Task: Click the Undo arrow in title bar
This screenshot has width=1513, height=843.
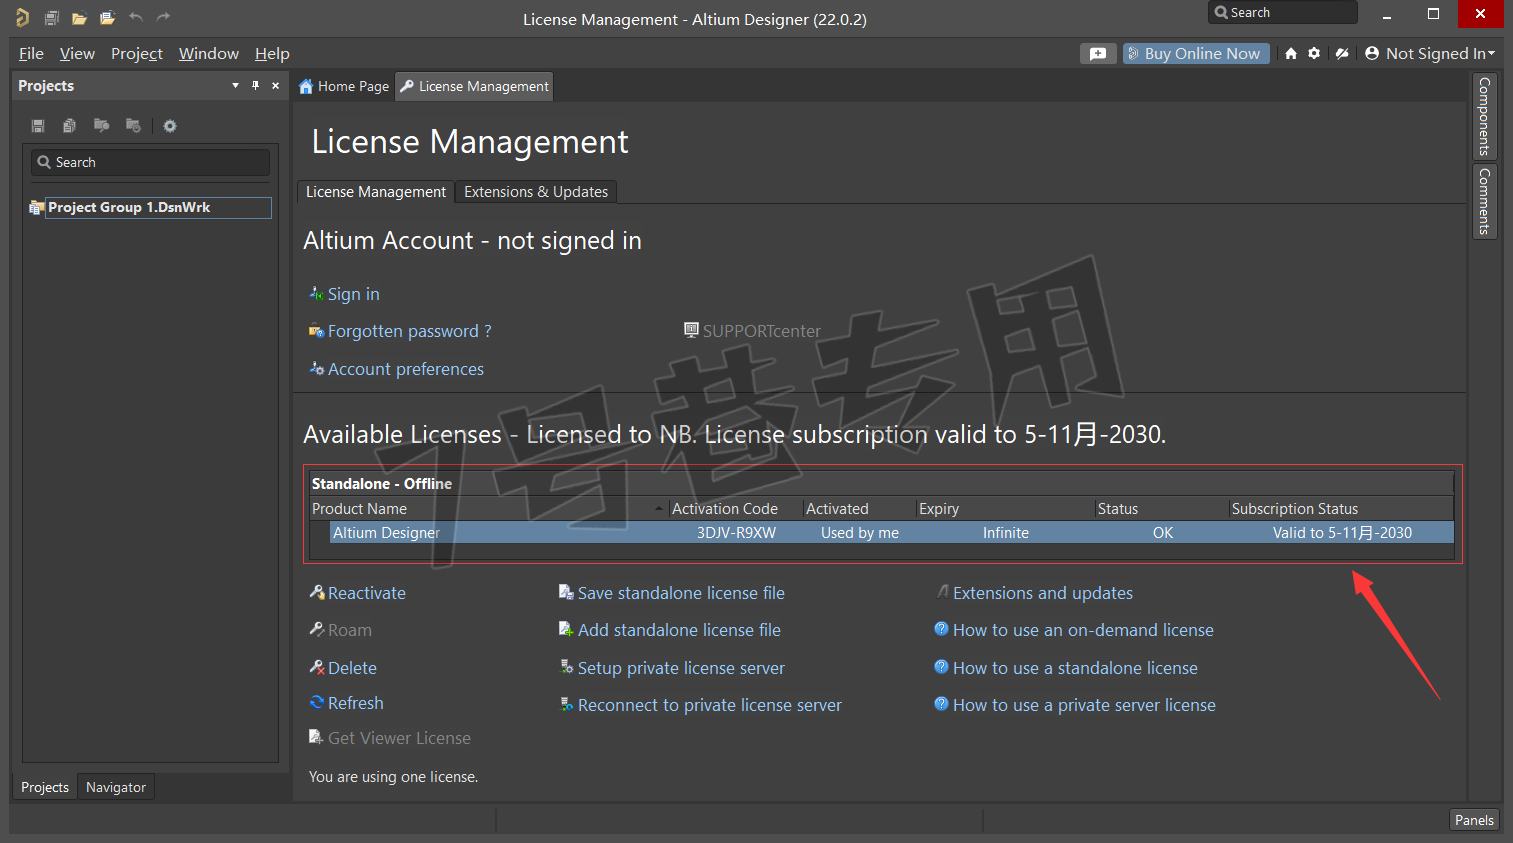Action: 136,17
